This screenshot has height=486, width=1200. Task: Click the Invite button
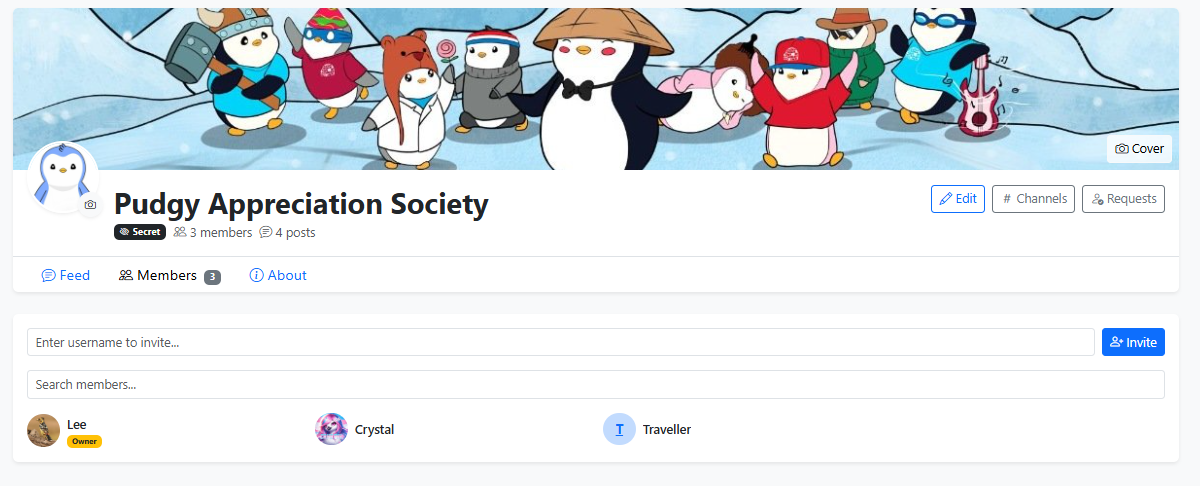tap(1133, 342)
